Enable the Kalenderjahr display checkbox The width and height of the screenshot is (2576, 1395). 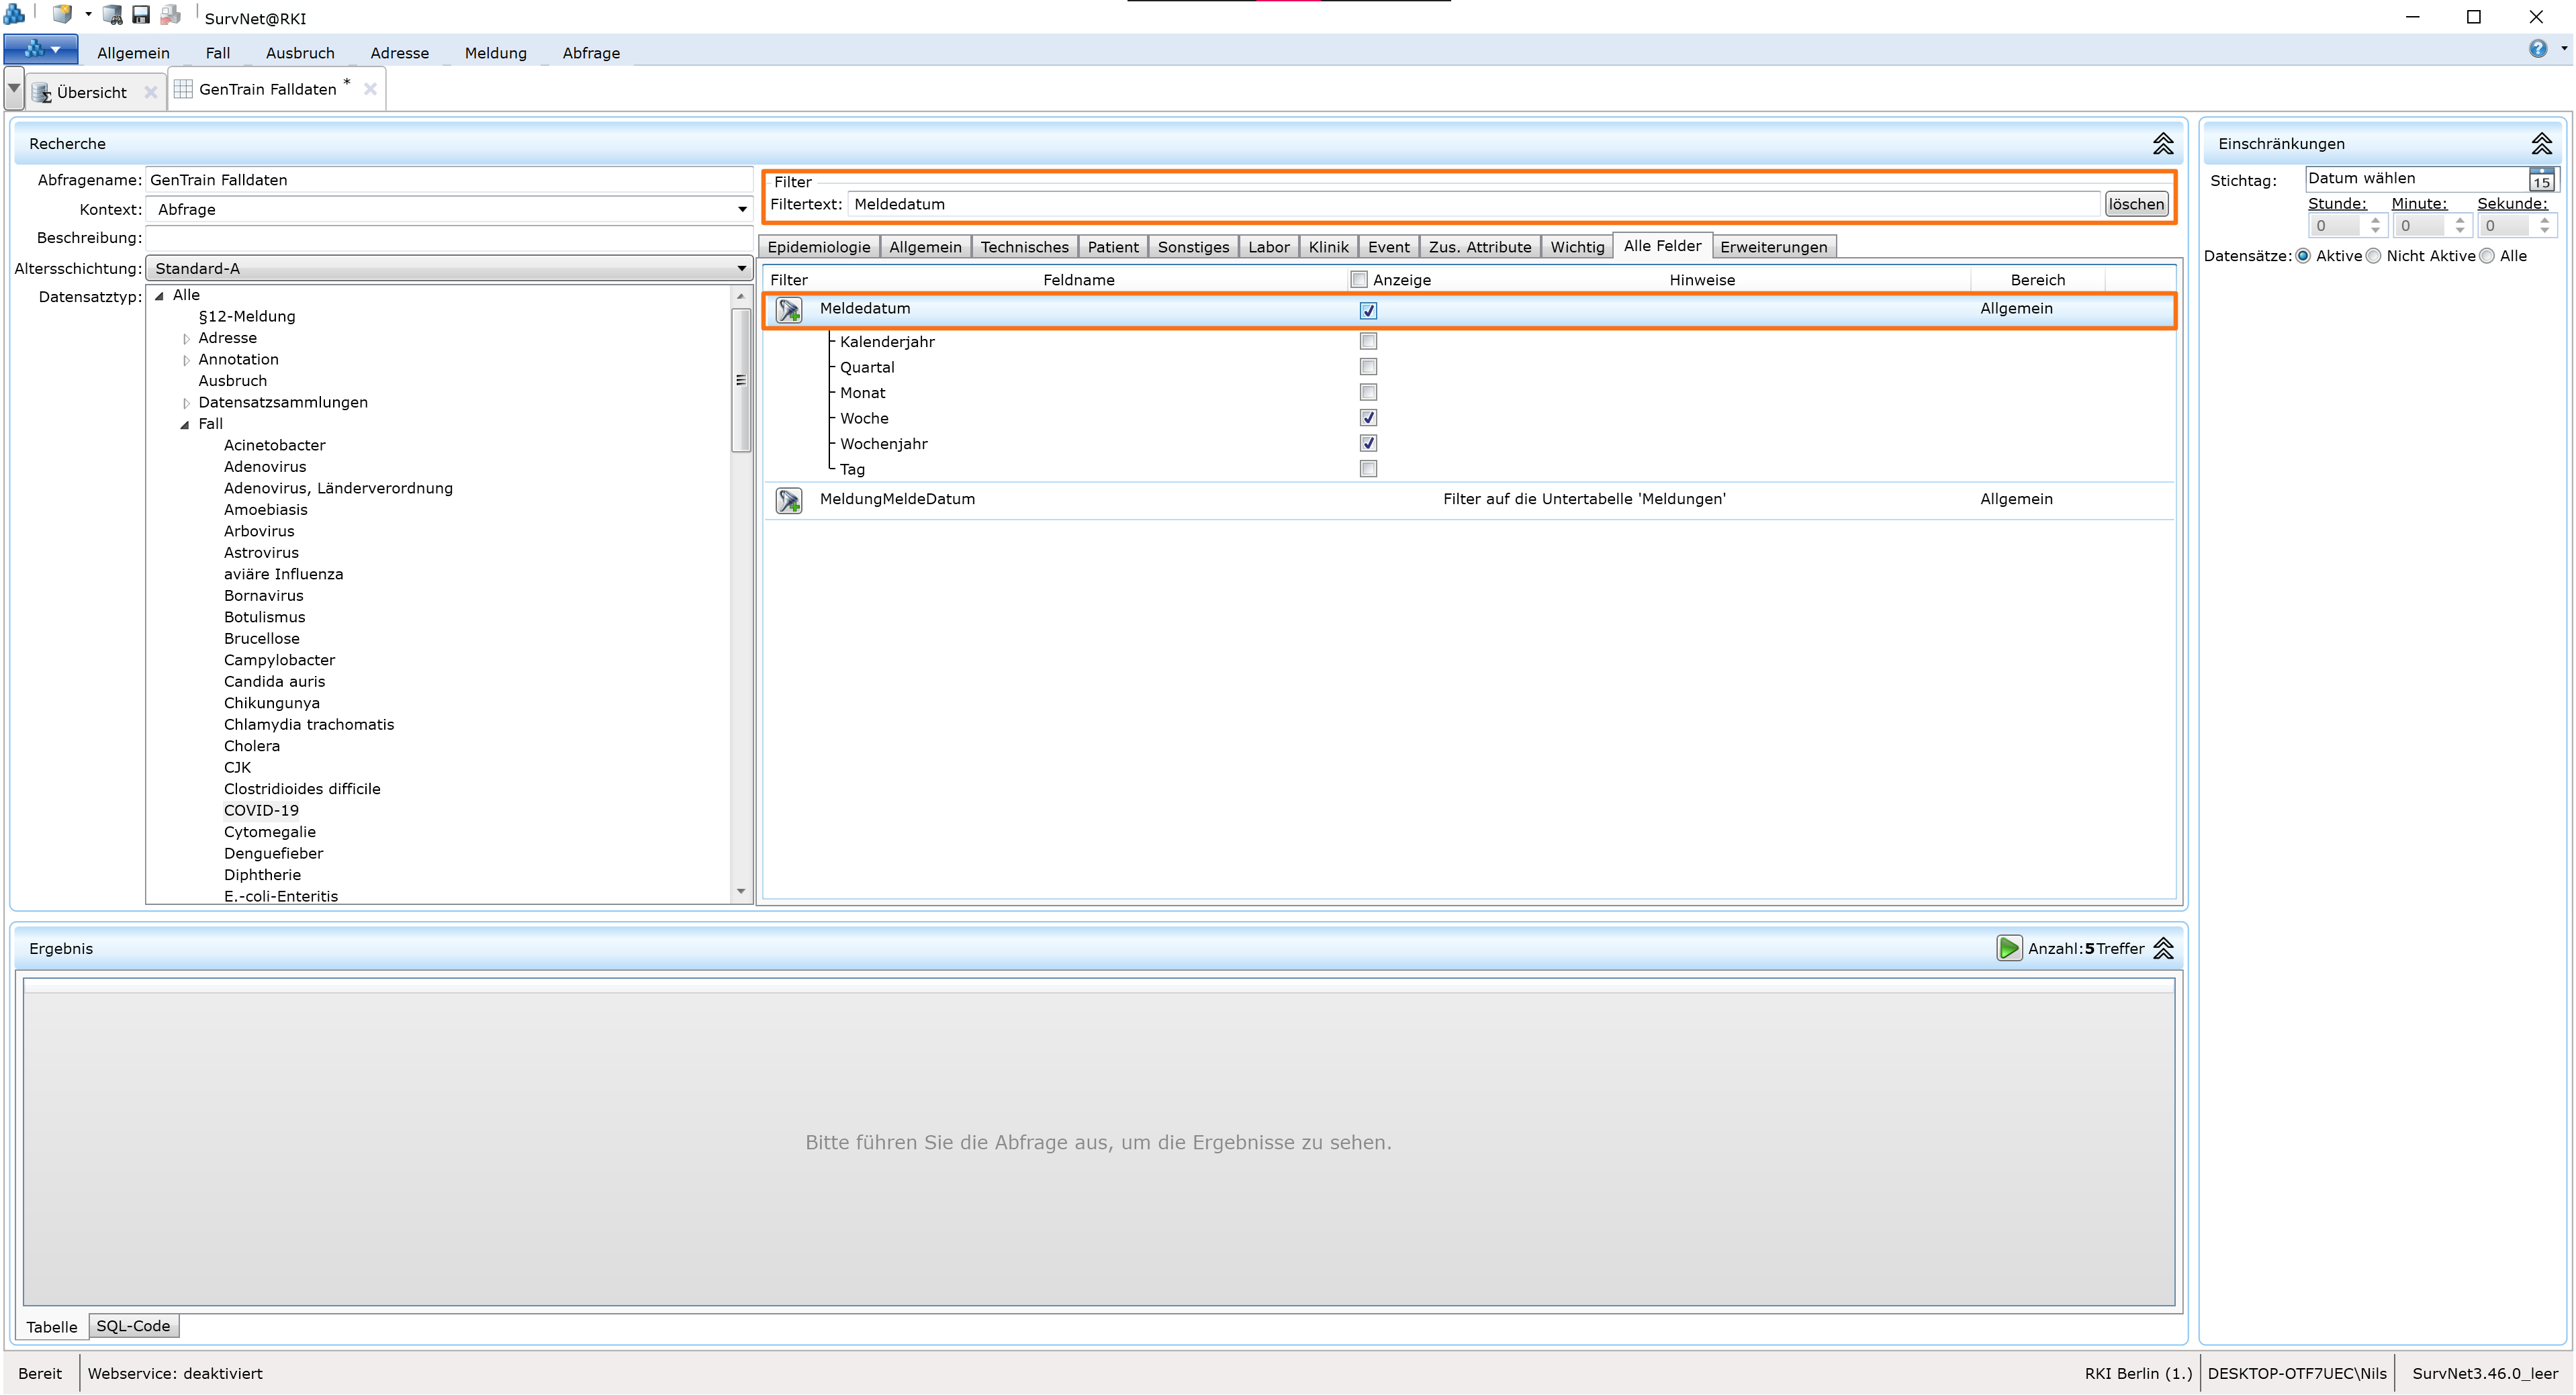click(1368, 341)
